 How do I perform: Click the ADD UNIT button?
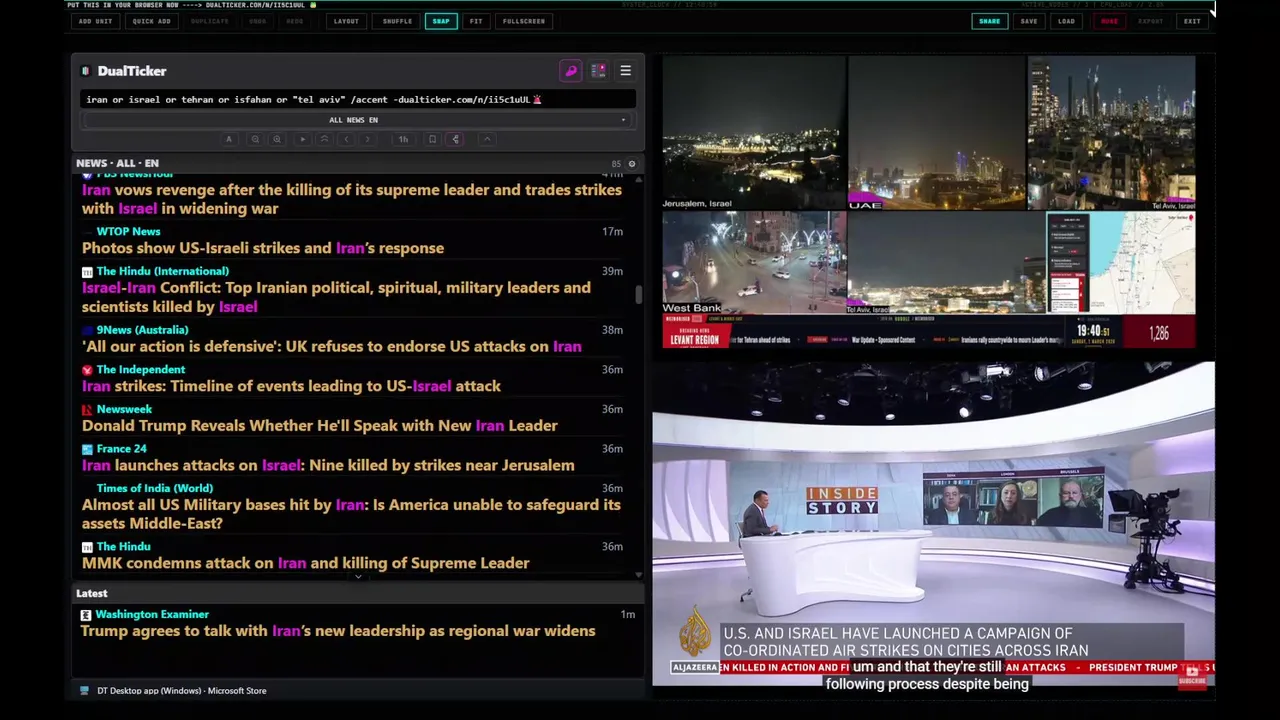(95, 21)
